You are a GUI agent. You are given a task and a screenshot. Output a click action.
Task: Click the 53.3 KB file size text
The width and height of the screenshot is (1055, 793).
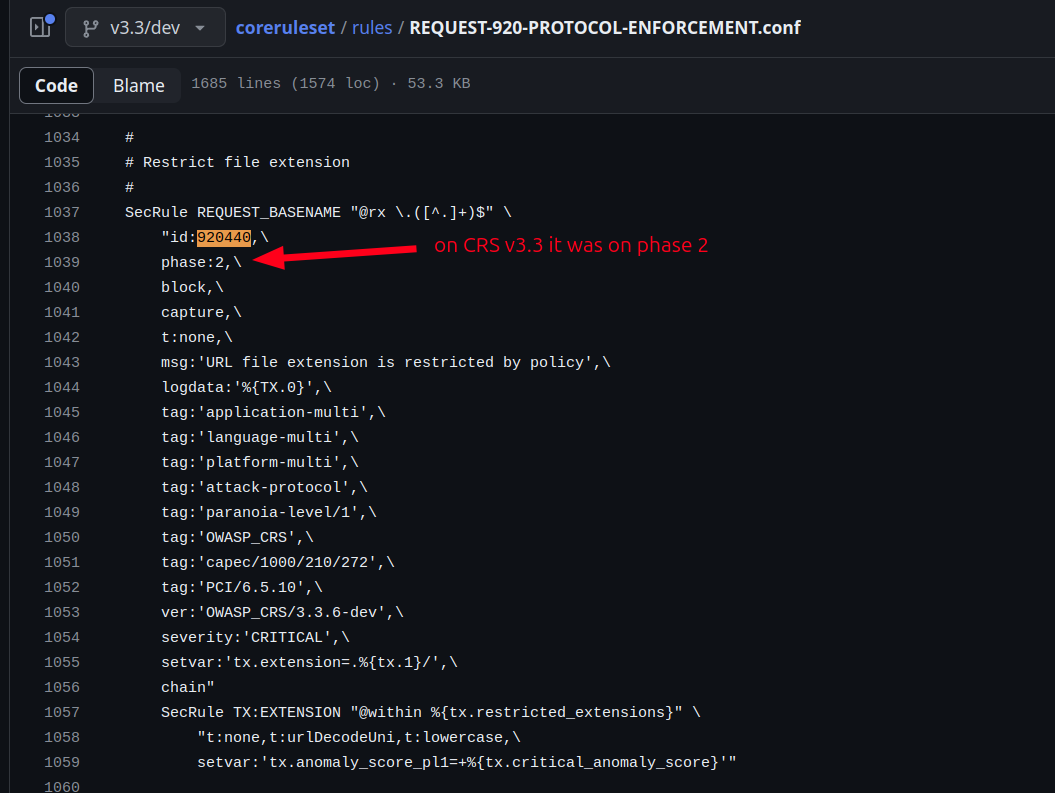point(439,83)
